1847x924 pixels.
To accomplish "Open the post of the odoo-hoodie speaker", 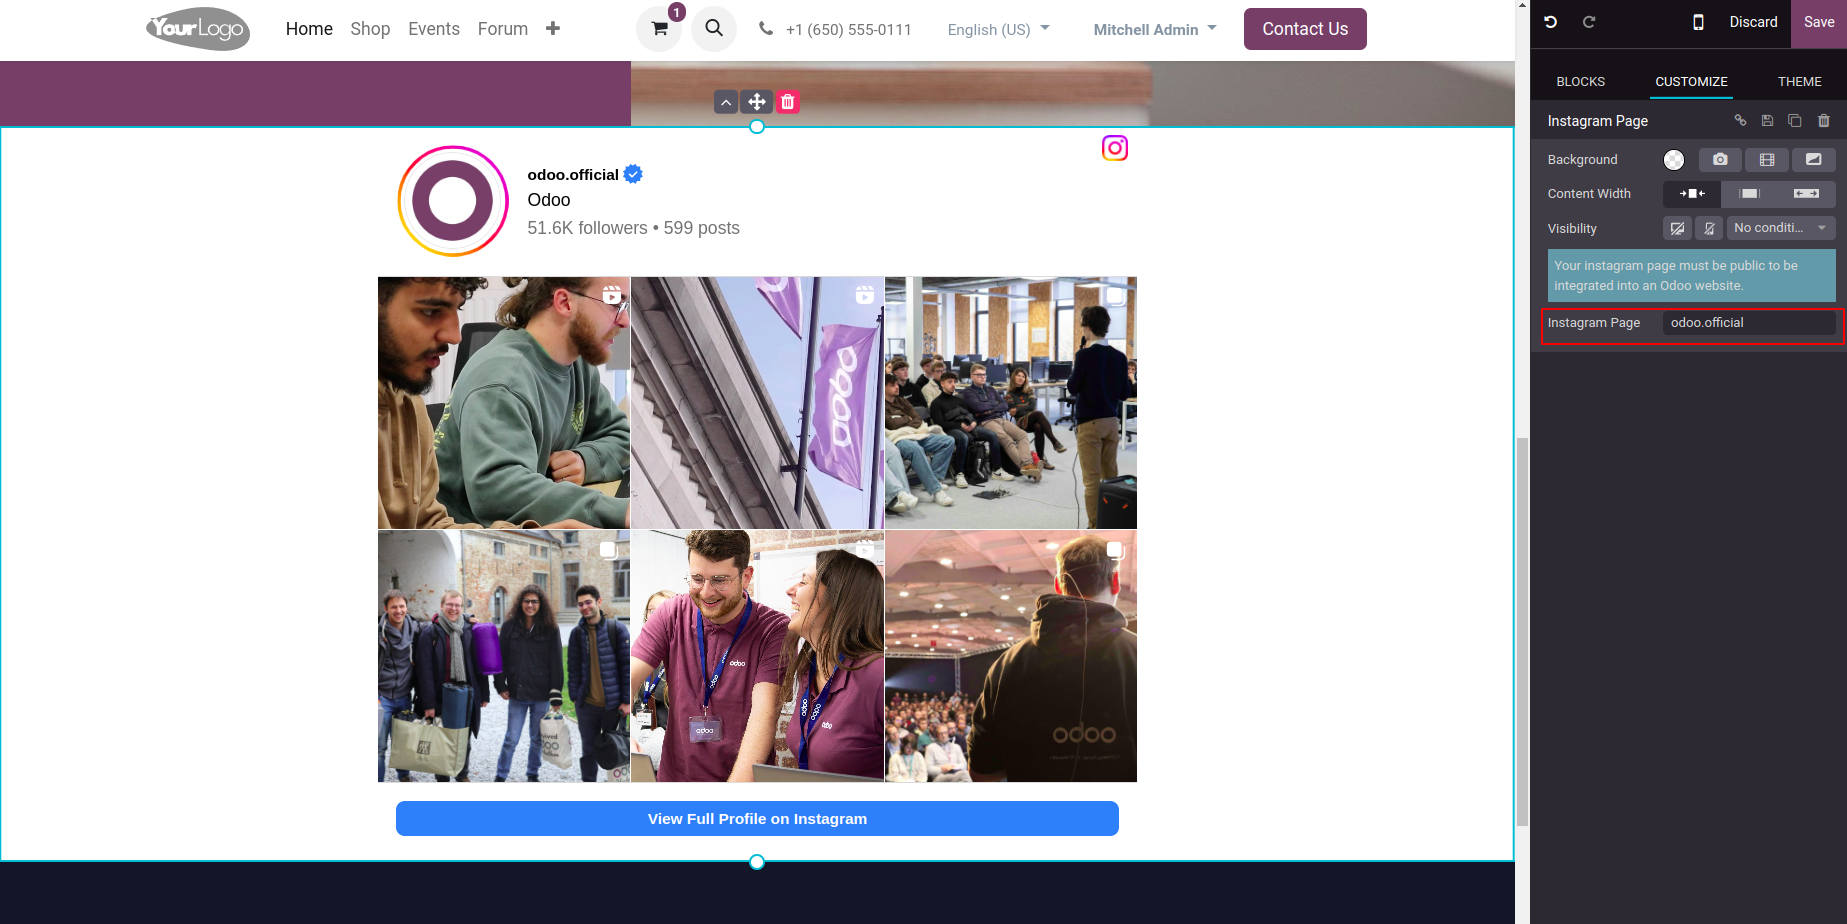I will [1011, 656].
